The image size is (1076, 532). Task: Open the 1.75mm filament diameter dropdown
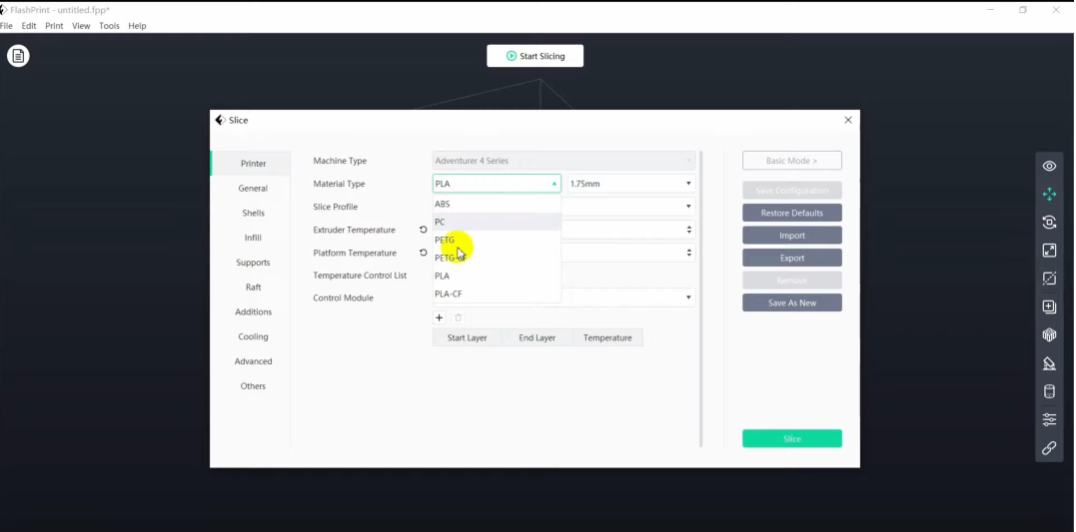631,184
